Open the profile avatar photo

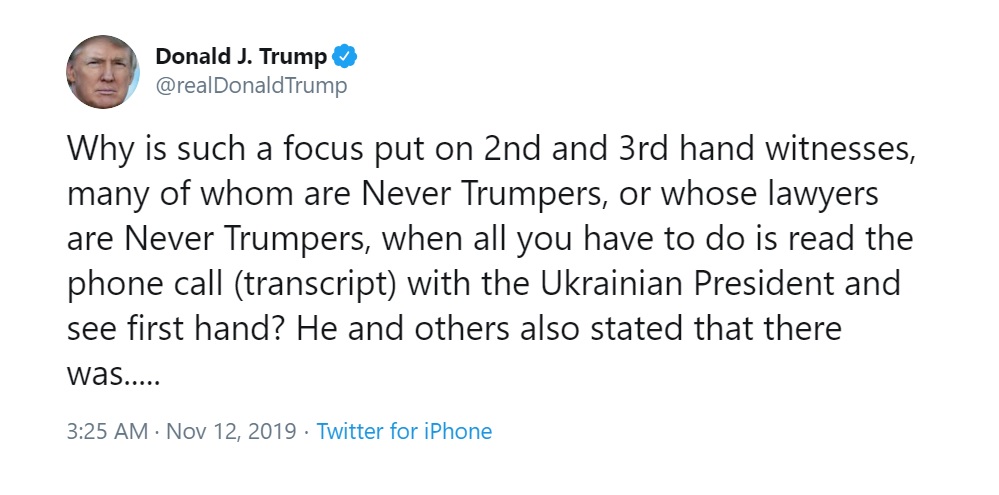point(103,72)
